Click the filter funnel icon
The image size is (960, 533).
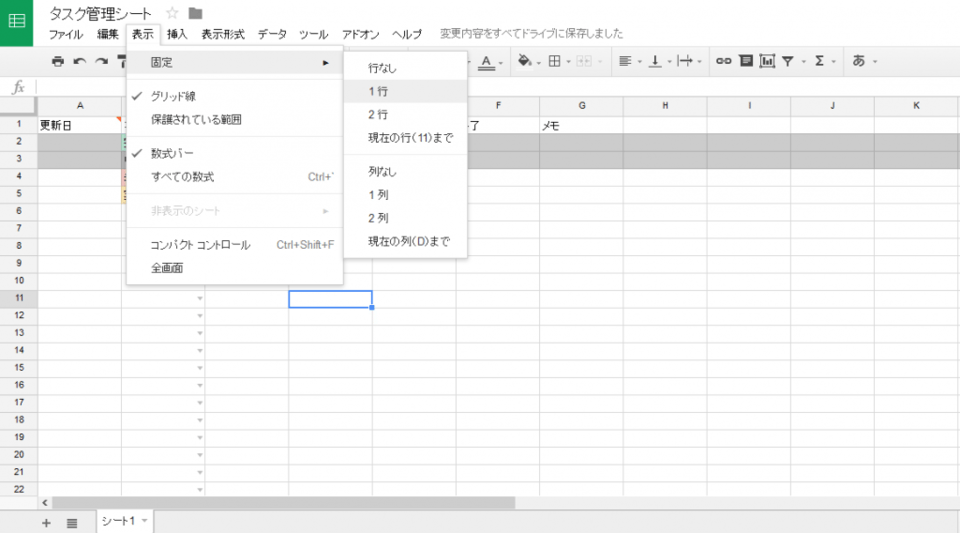(x=789, y=62)
